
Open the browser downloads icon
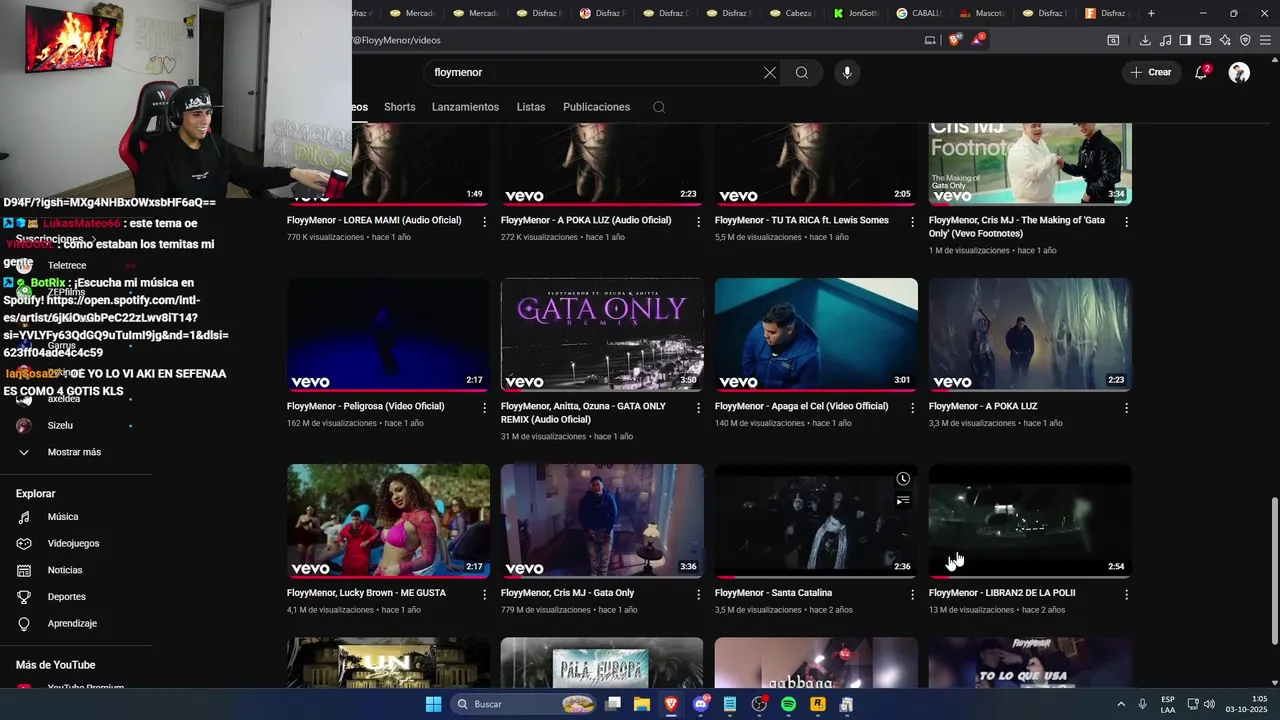coord(1145,40)
